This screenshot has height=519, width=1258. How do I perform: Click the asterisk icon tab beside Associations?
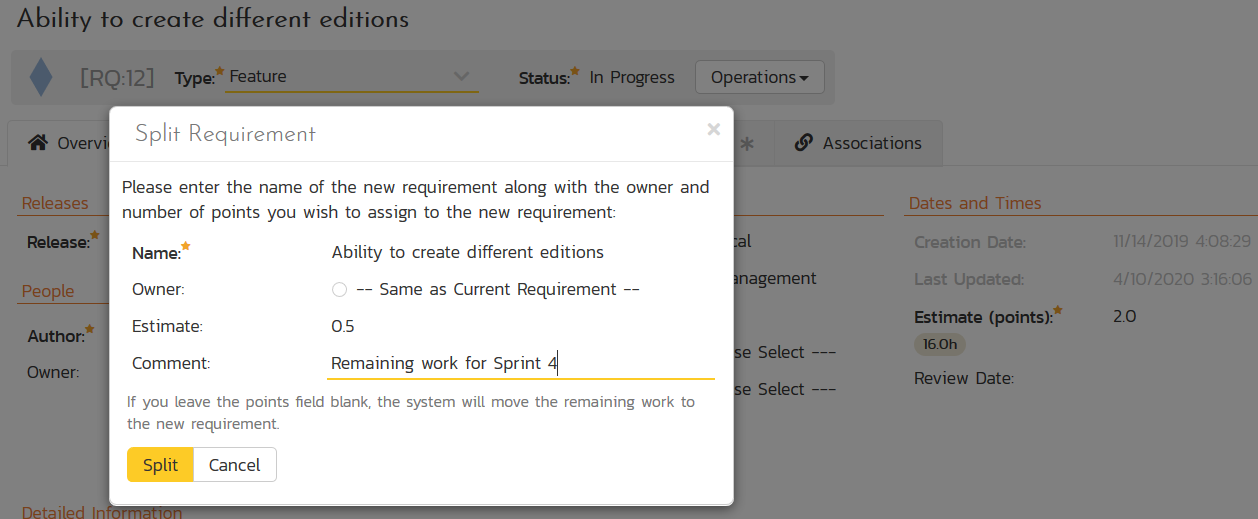pyautogui.click(x=746, y=144)
